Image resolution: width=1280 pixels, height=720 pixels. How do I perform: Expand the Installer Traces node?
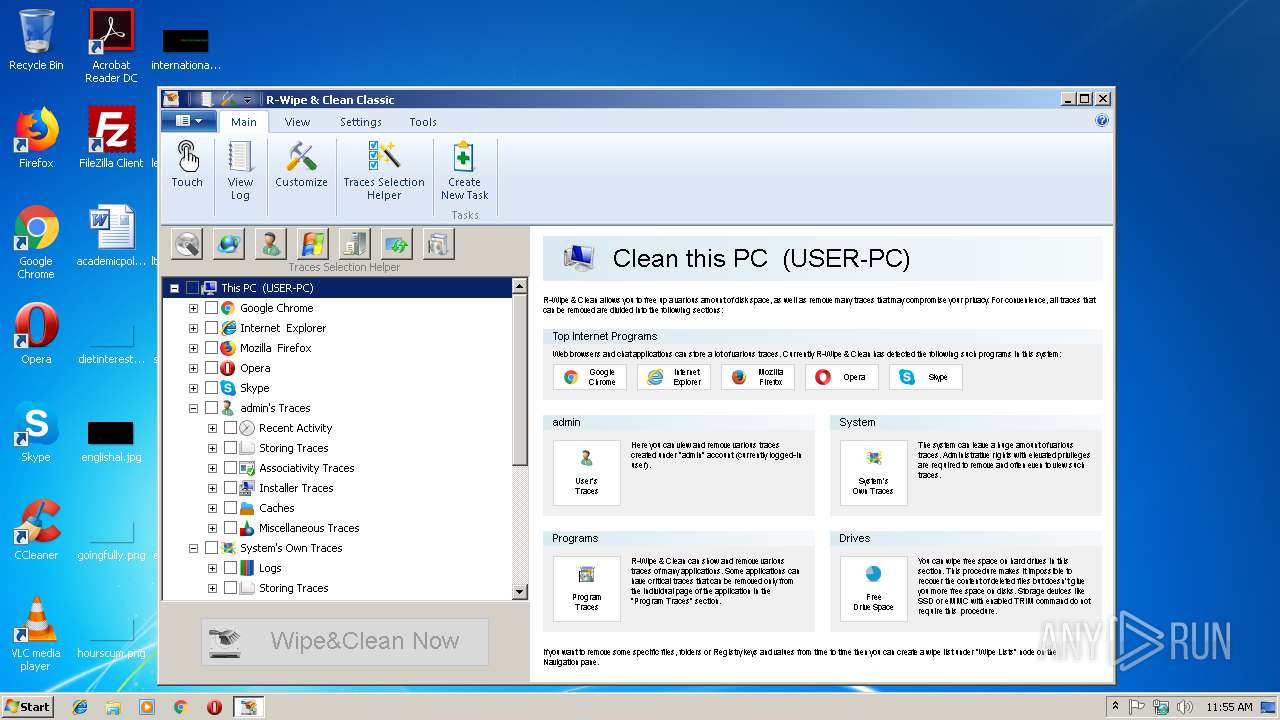click(x=212, y=488)
